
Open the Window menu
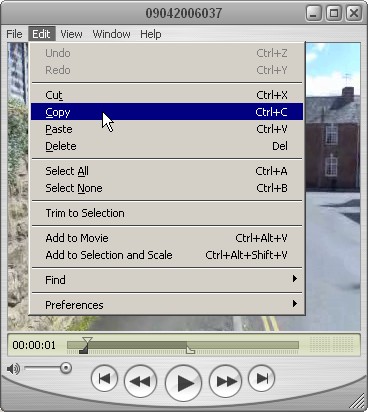pos(111,34)
